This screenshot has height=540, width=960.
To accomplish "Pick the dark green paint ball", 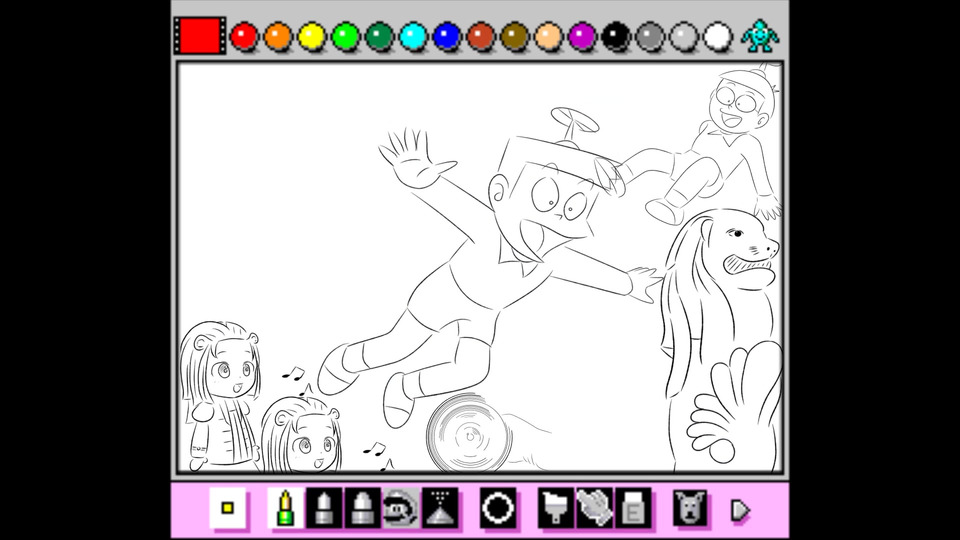I will [379, 36].
